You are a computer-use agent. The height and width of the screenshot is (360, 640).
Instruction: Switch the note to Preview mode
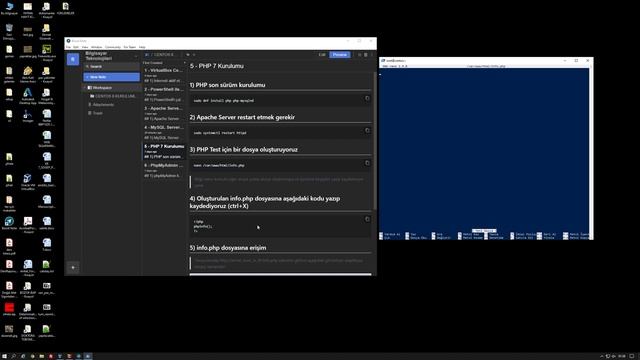(340, 55)
